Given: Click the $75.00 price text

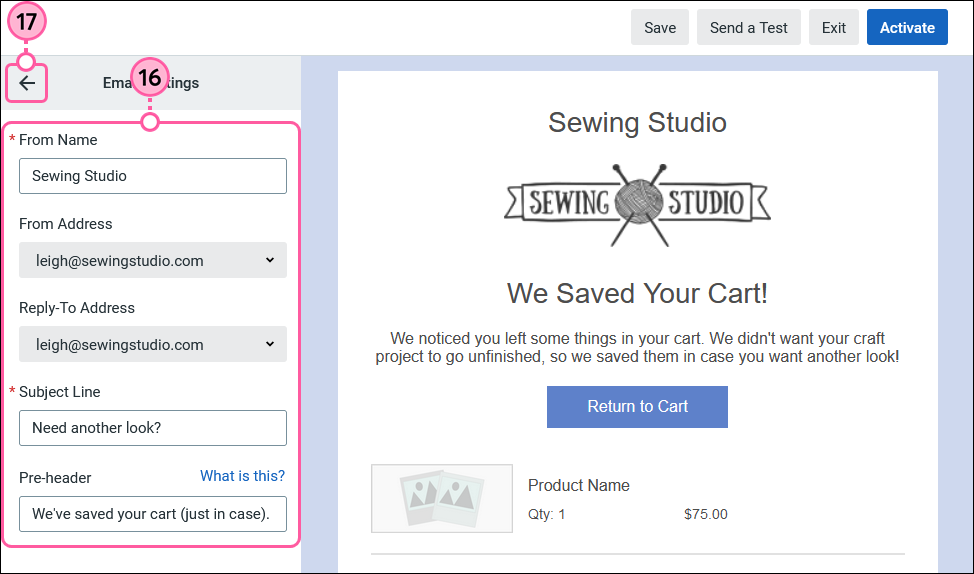Looking at the screenshot, I should tap(706, 514).
